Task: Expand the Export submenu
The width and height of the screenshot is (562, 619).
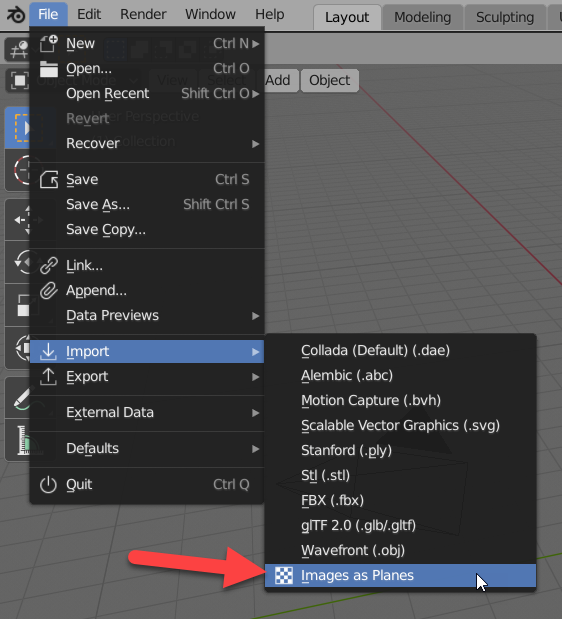Action: [147, 377]
